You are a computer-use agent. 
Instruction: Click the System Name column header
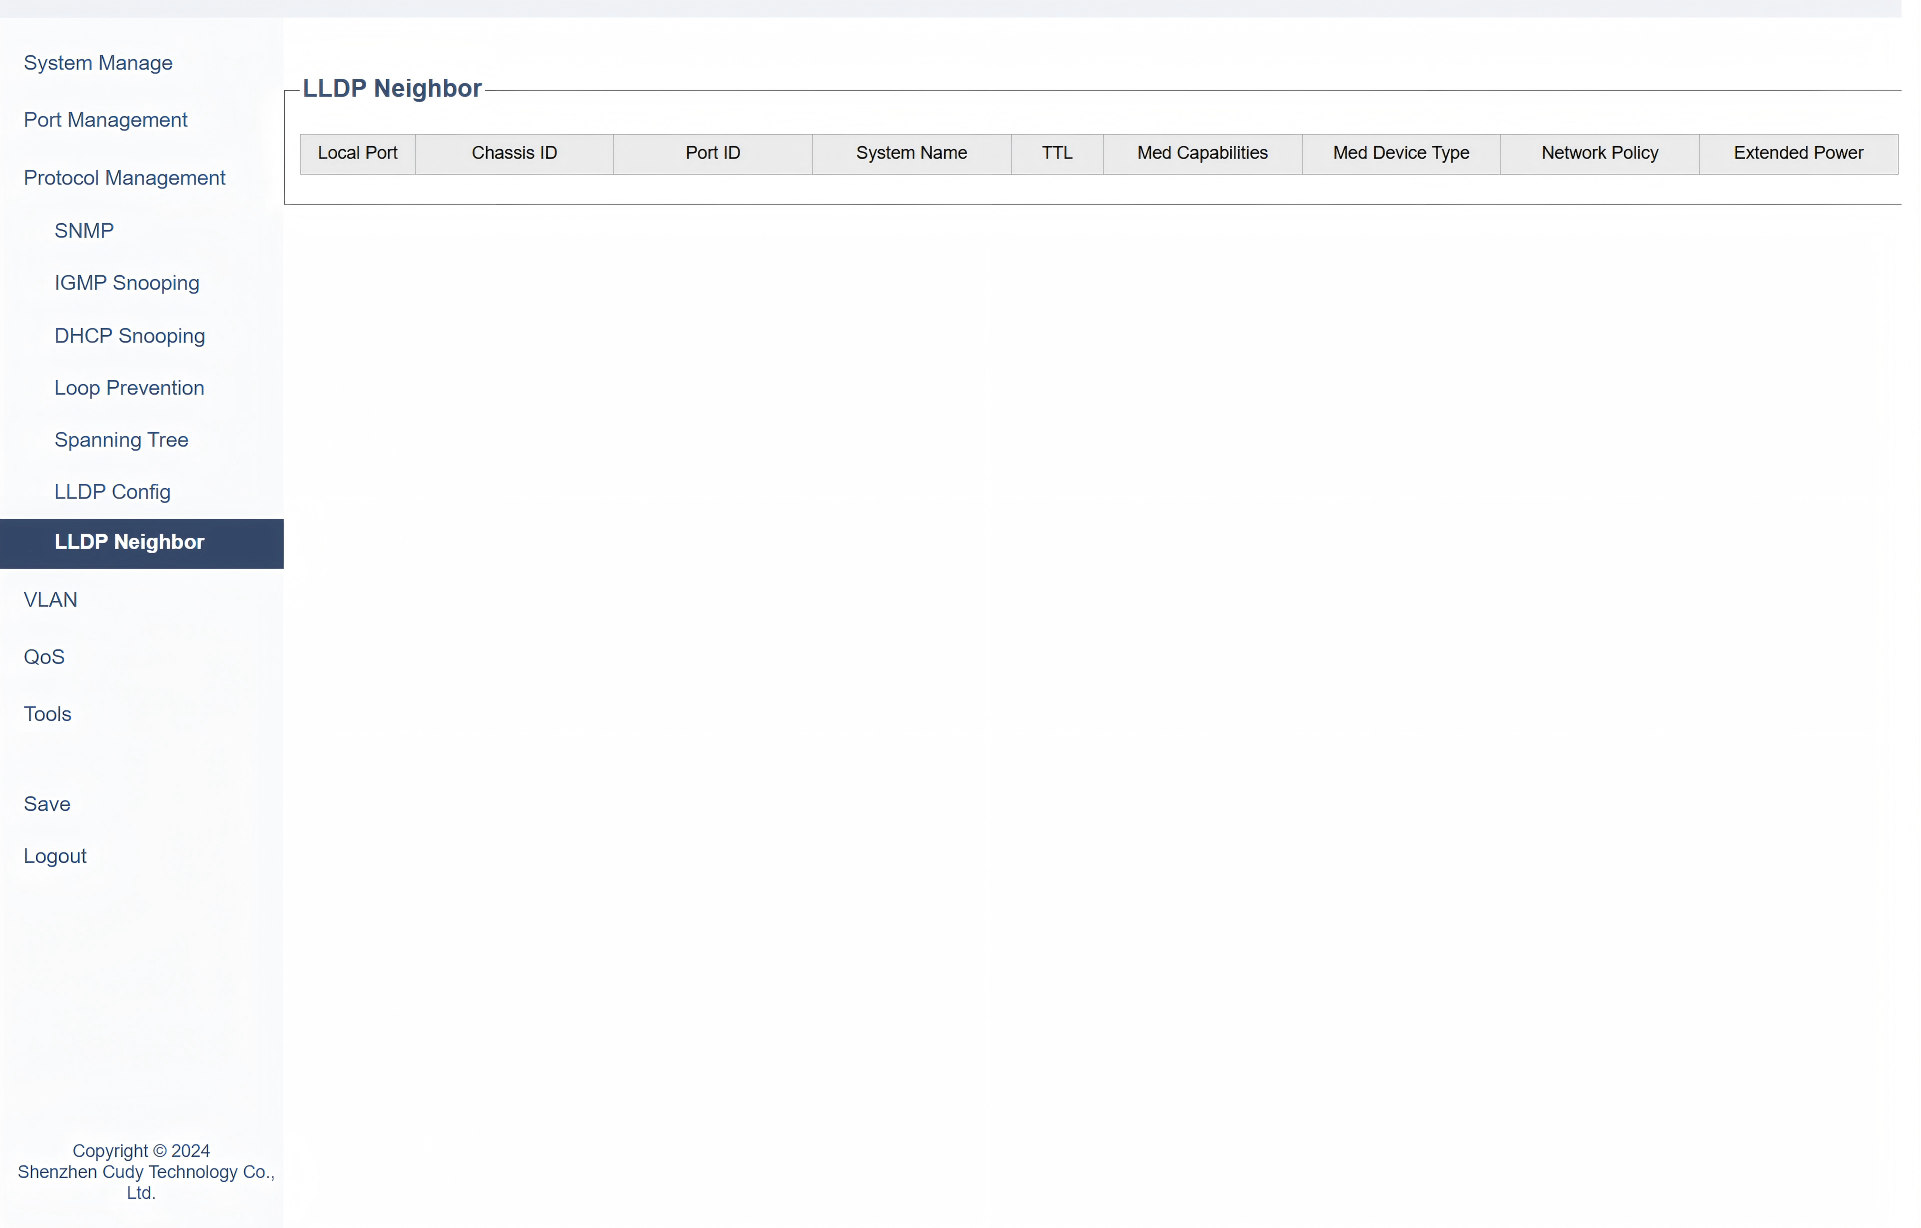click(x=911, y=153)
